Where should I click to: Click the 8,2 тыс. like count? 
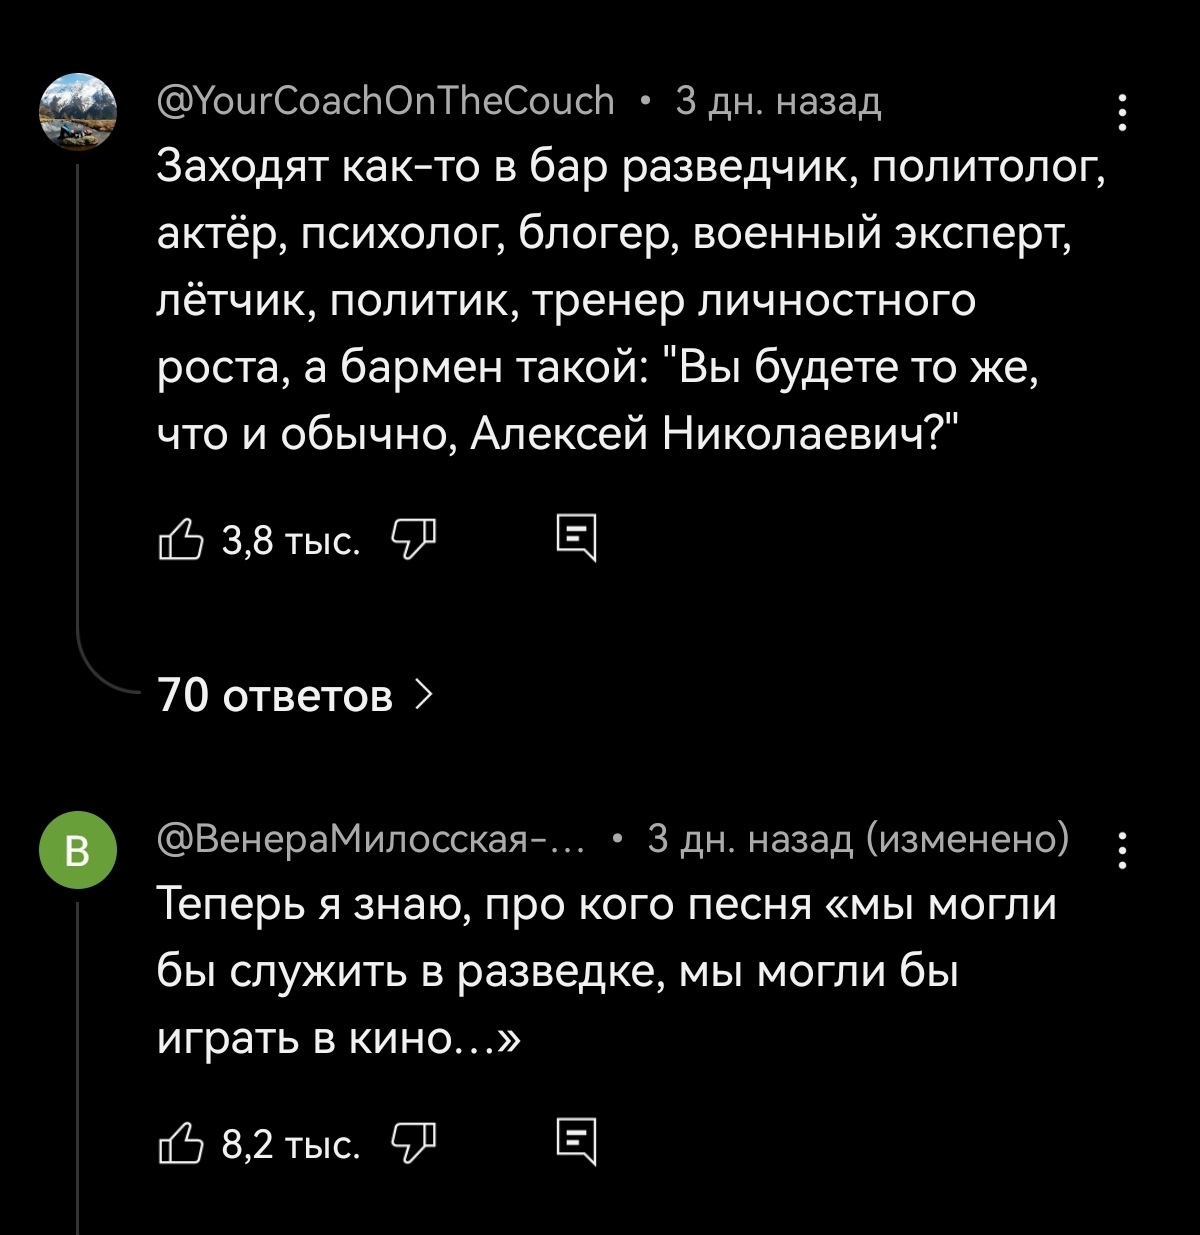[x=290, y=1145]
